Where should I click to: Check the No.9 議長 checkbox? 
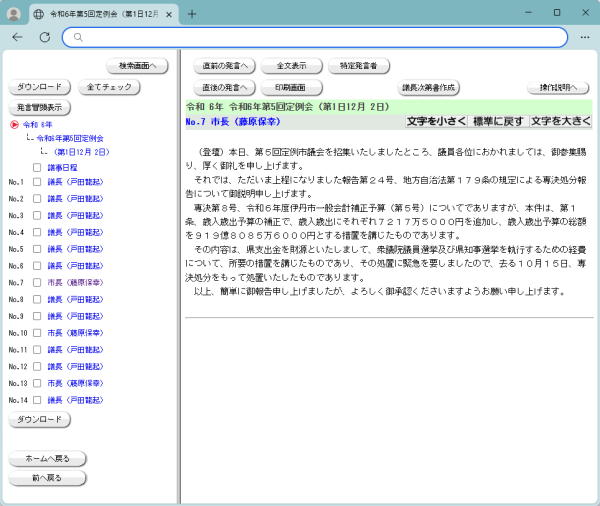[37, 316]
